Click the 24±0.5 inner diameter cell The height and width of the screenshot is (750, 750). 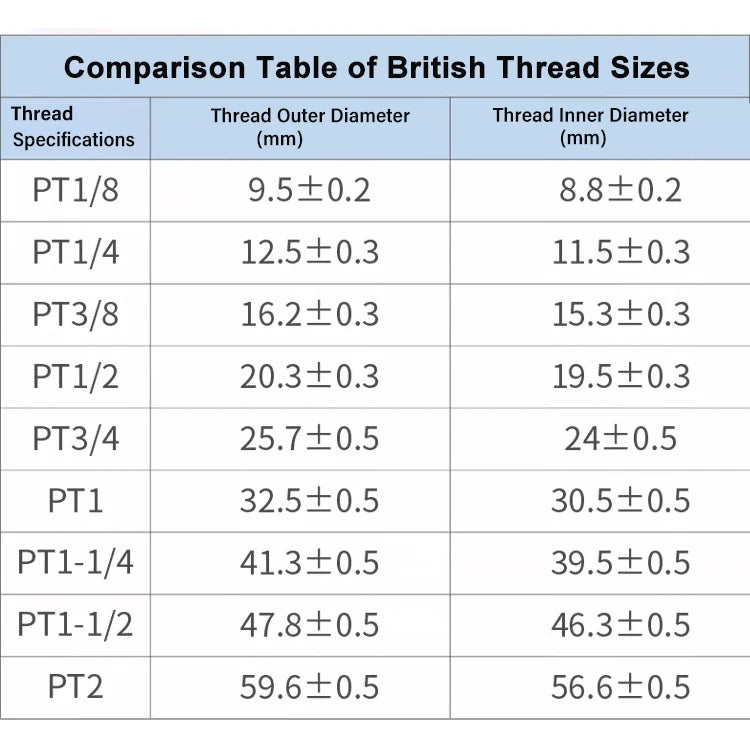(620, 438)
